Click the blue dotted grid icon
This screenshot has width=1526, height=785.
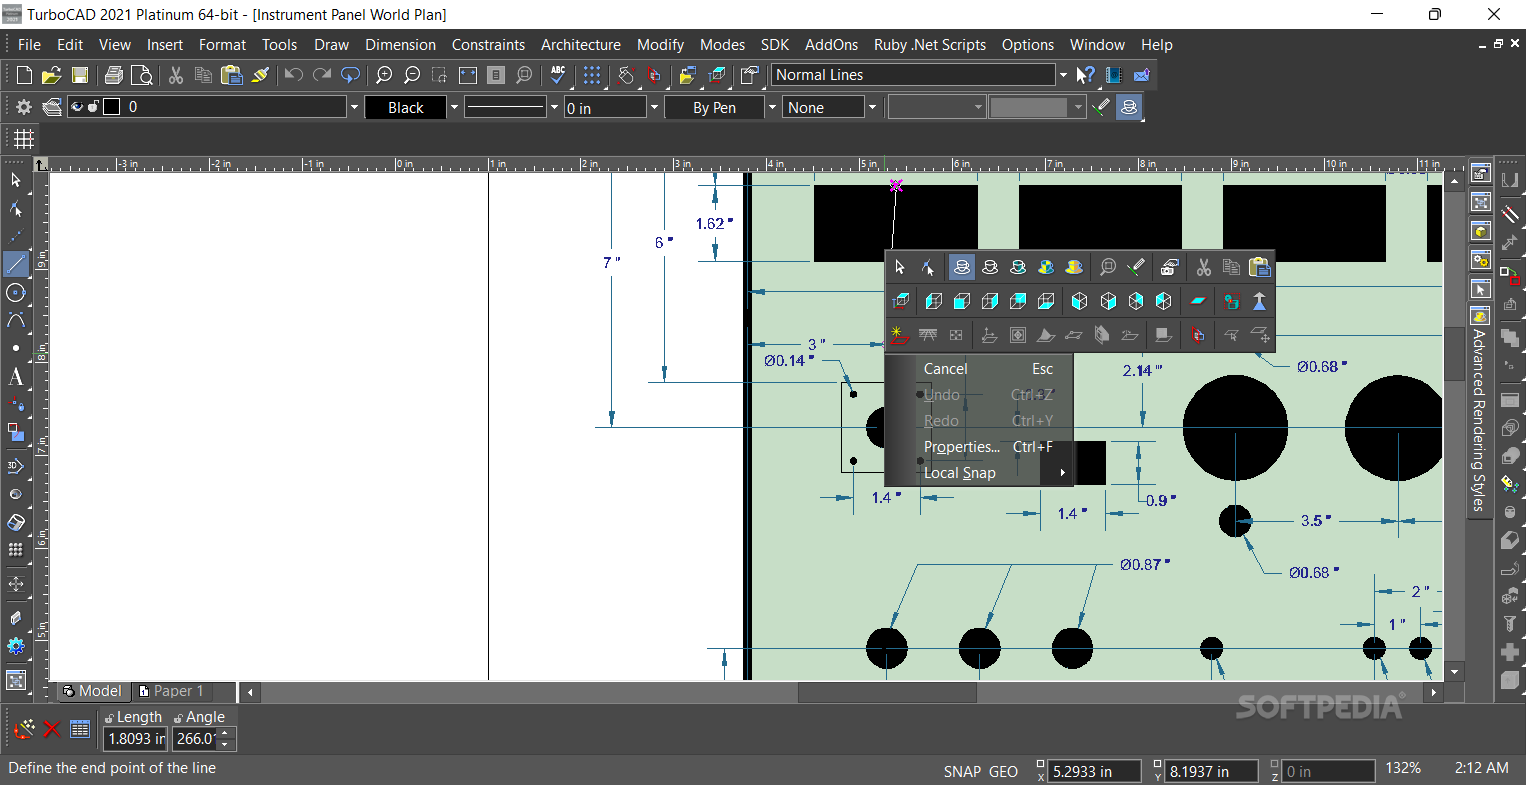(x=592, y=75)
